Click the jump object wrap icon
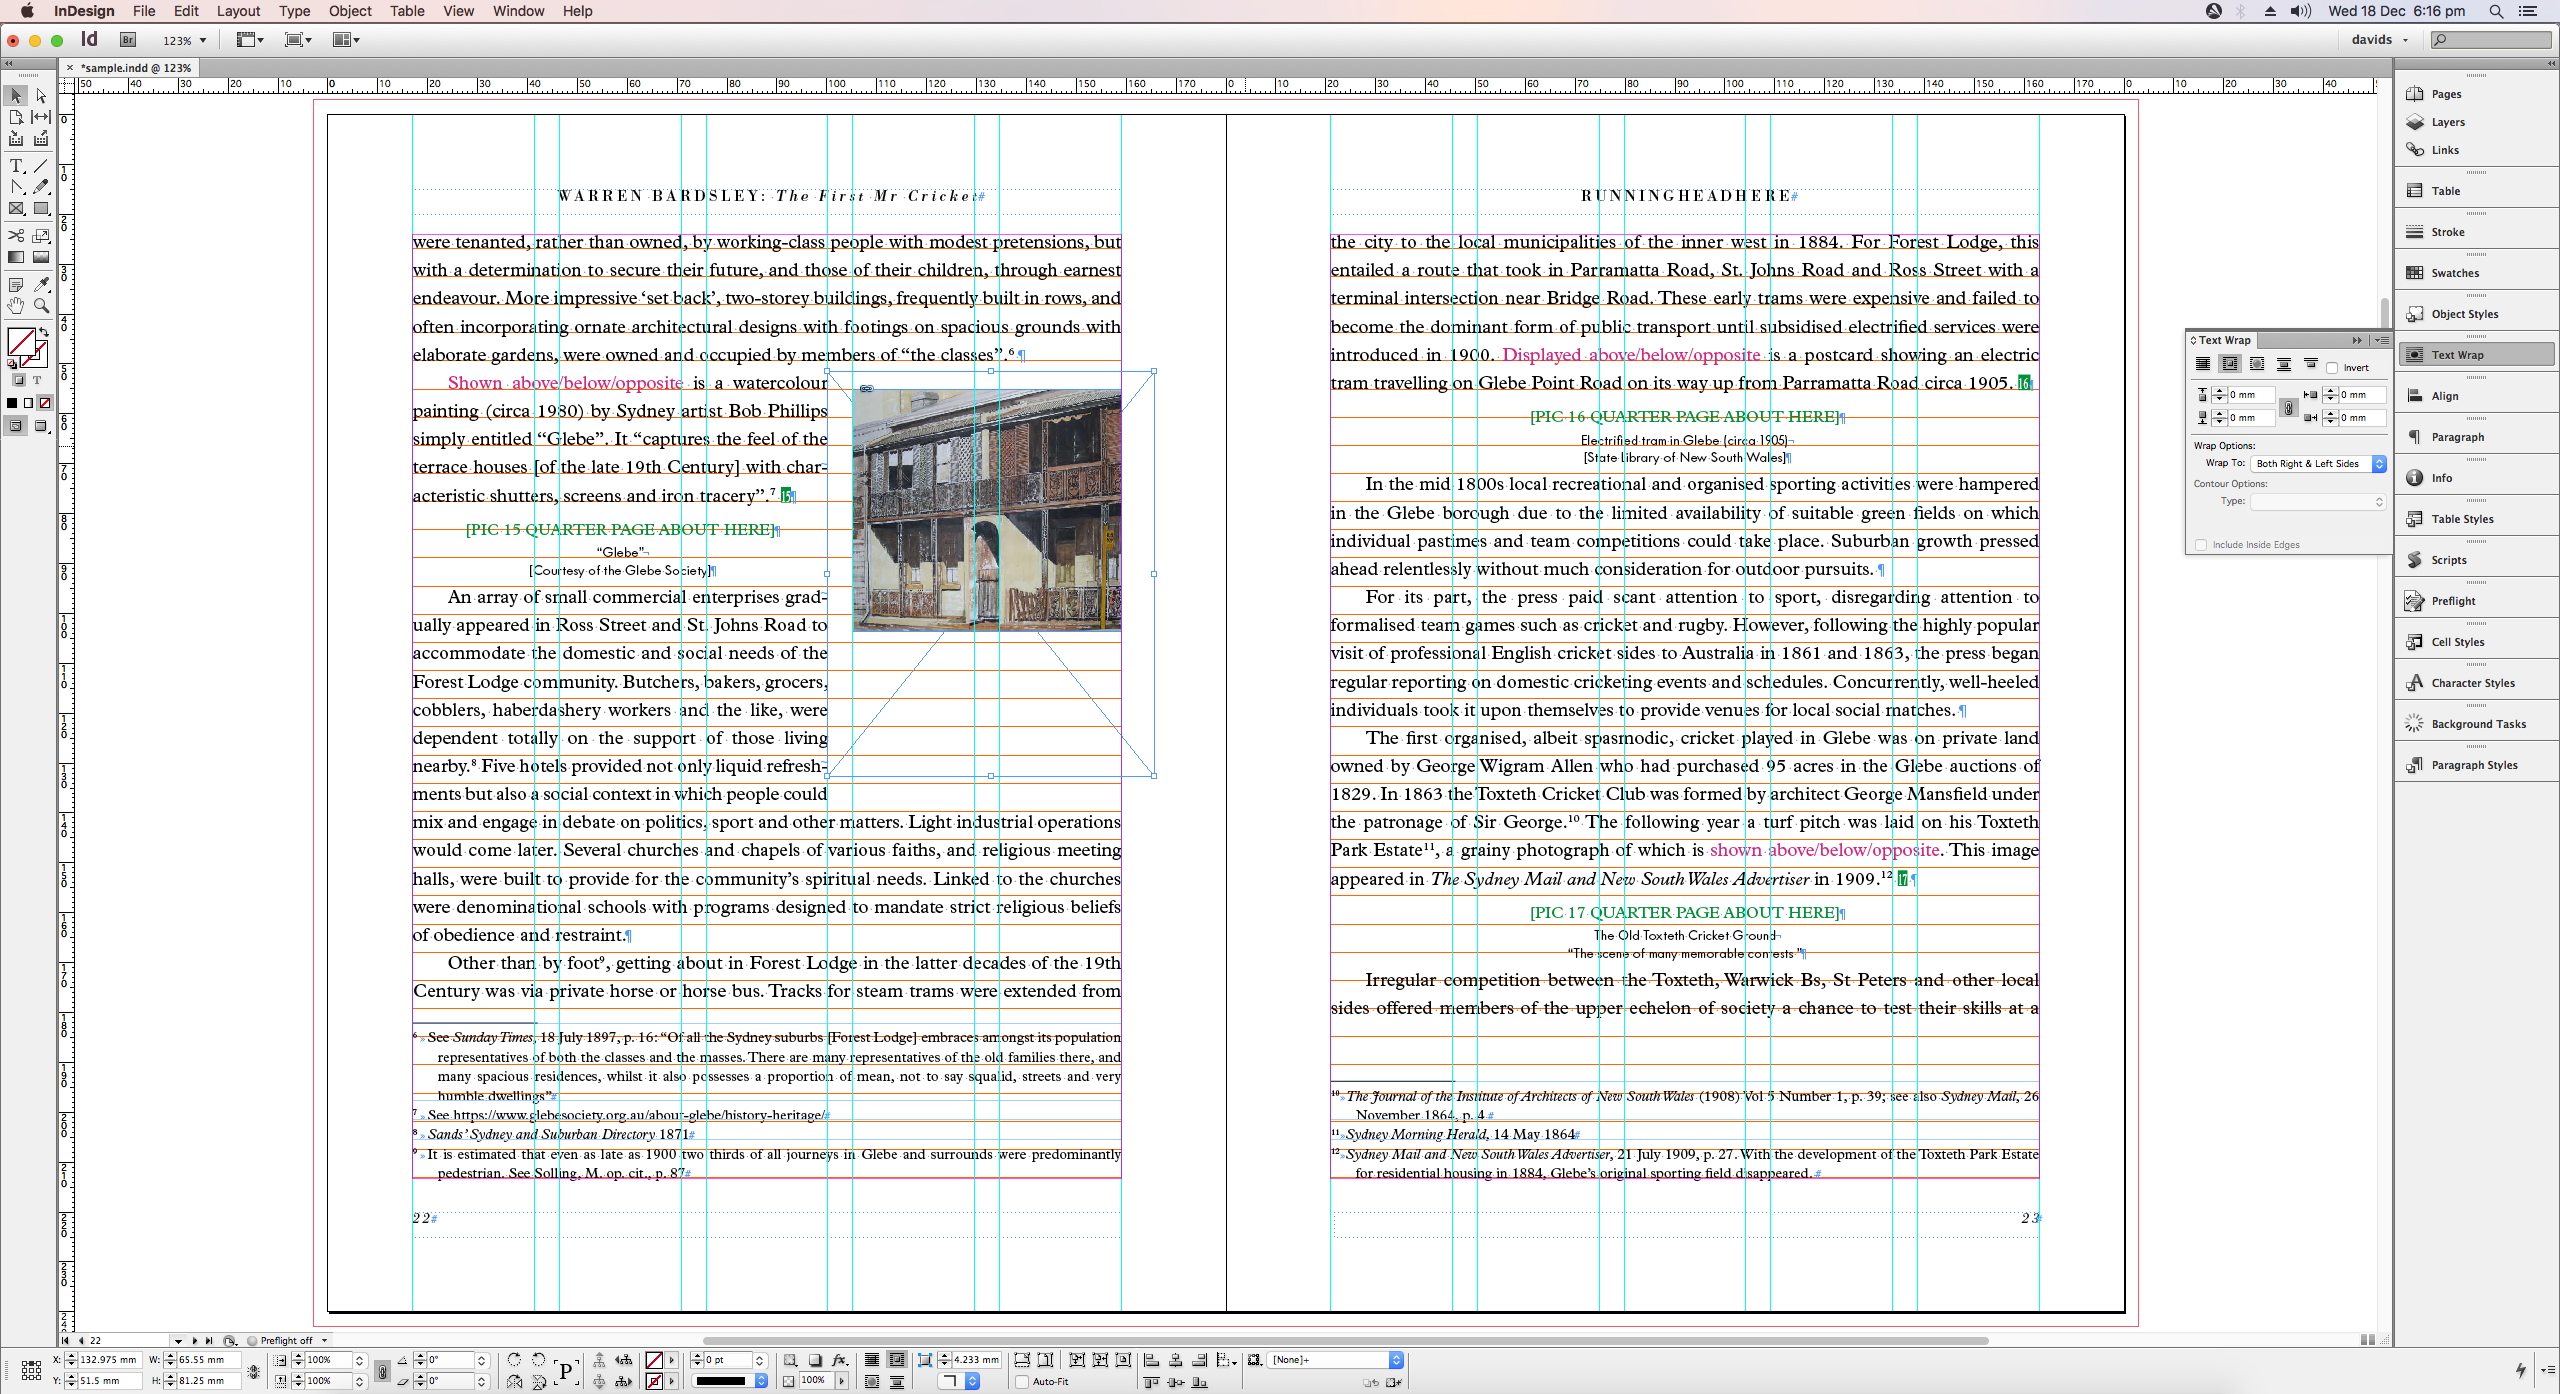The width and height of the screenshot is (2560, 1394). coord(2284,365)
